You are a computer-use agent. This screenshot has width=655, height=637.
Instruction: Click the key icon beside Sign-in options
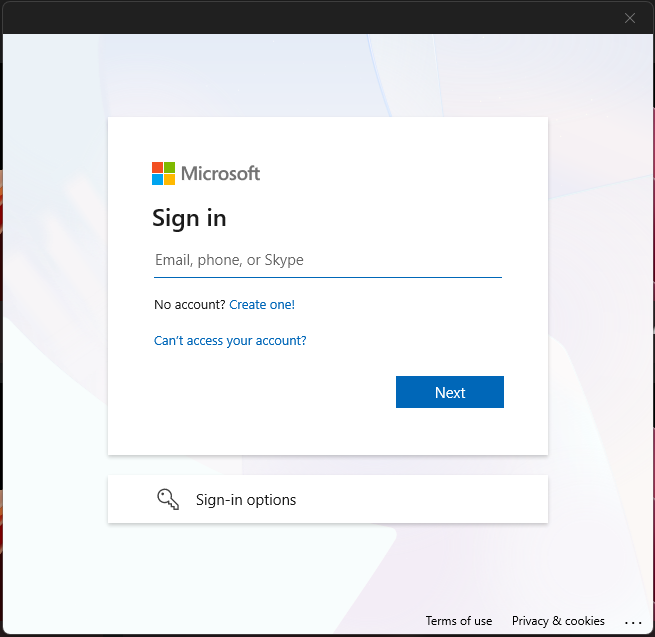(168, 499)
